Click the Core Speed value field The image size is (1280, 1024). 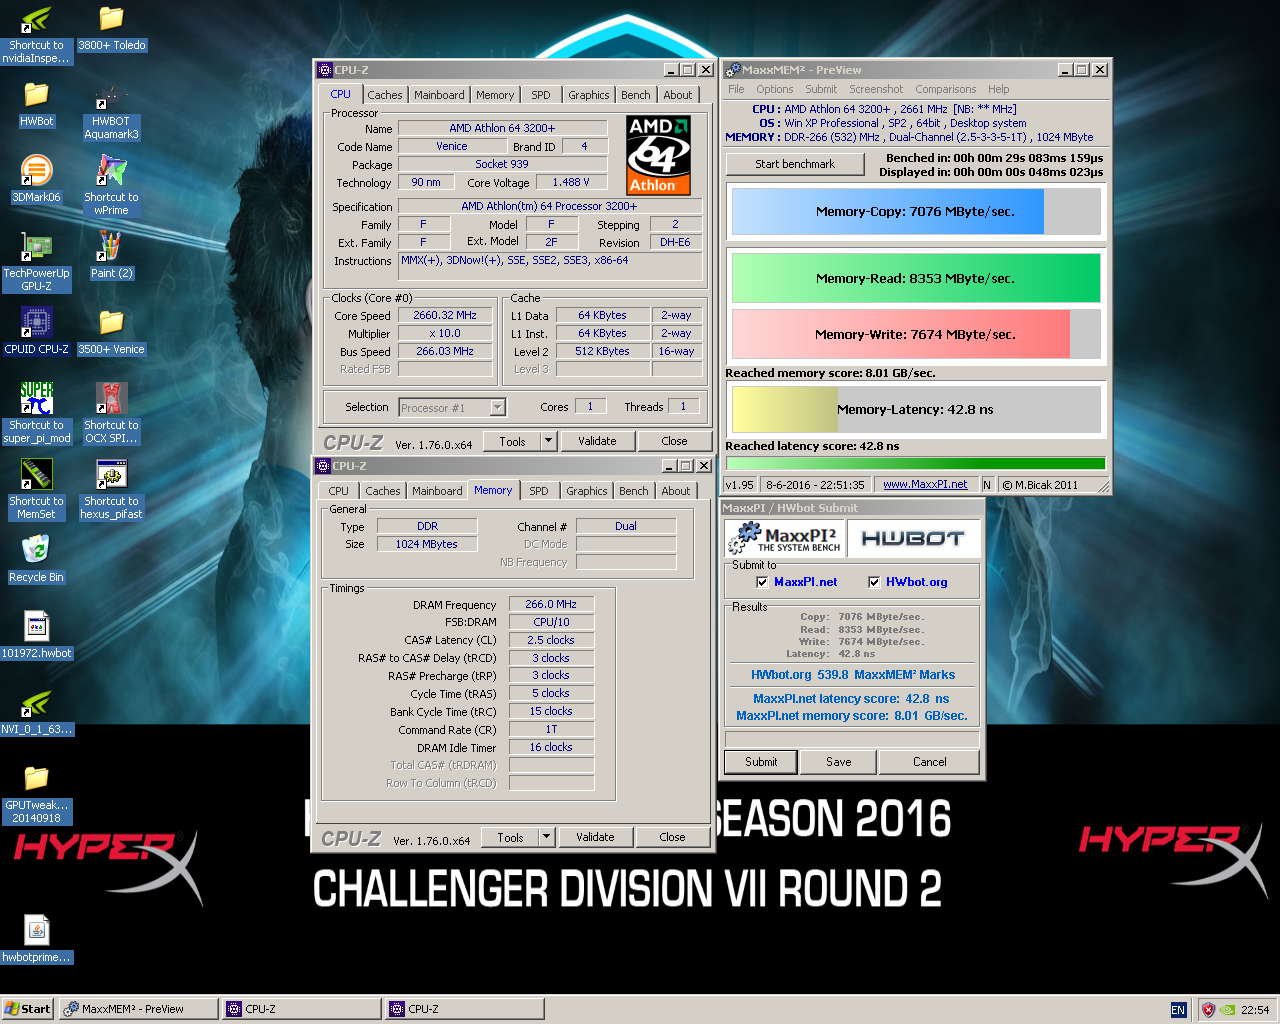click(445, 315)
